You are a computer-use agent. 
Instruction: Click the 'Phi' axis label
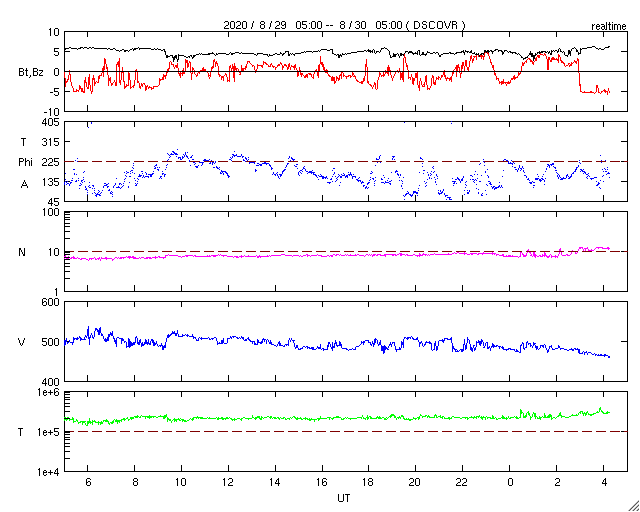[25, 163]
